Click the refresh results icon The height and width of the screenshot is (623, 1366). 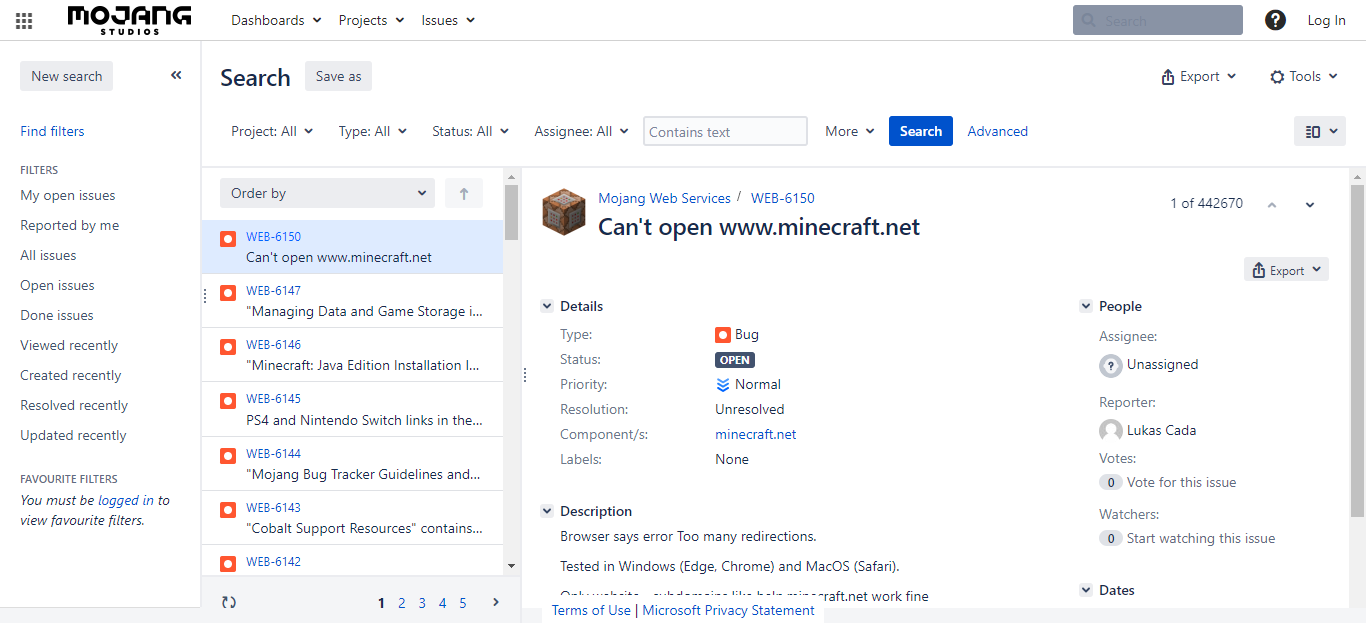click(x=229, y=602)
